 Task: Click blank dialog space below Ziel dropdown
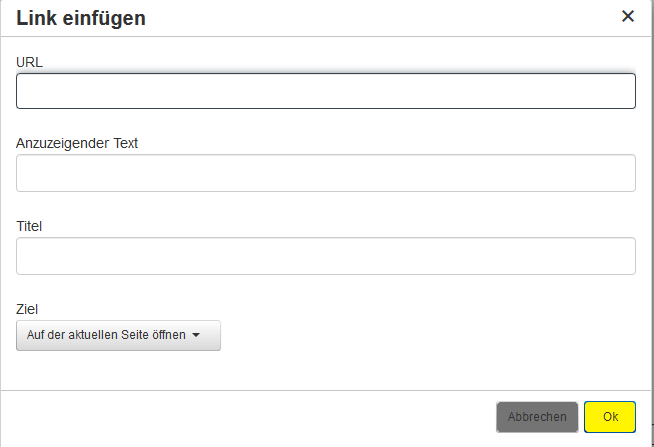[300, 370]
